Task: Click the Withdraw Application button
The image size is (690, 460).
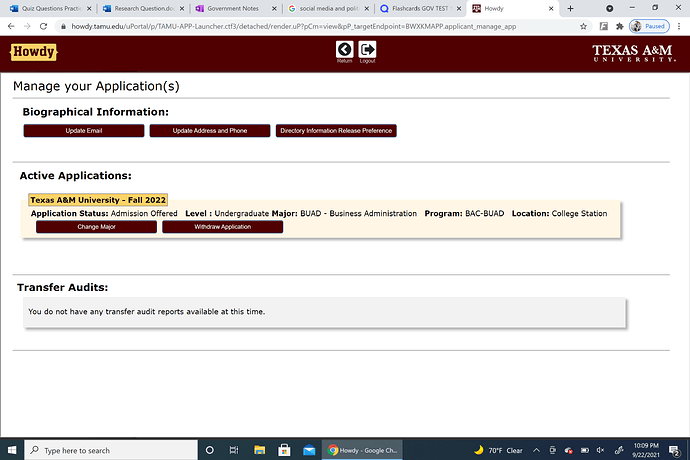Action: point(223,227)
